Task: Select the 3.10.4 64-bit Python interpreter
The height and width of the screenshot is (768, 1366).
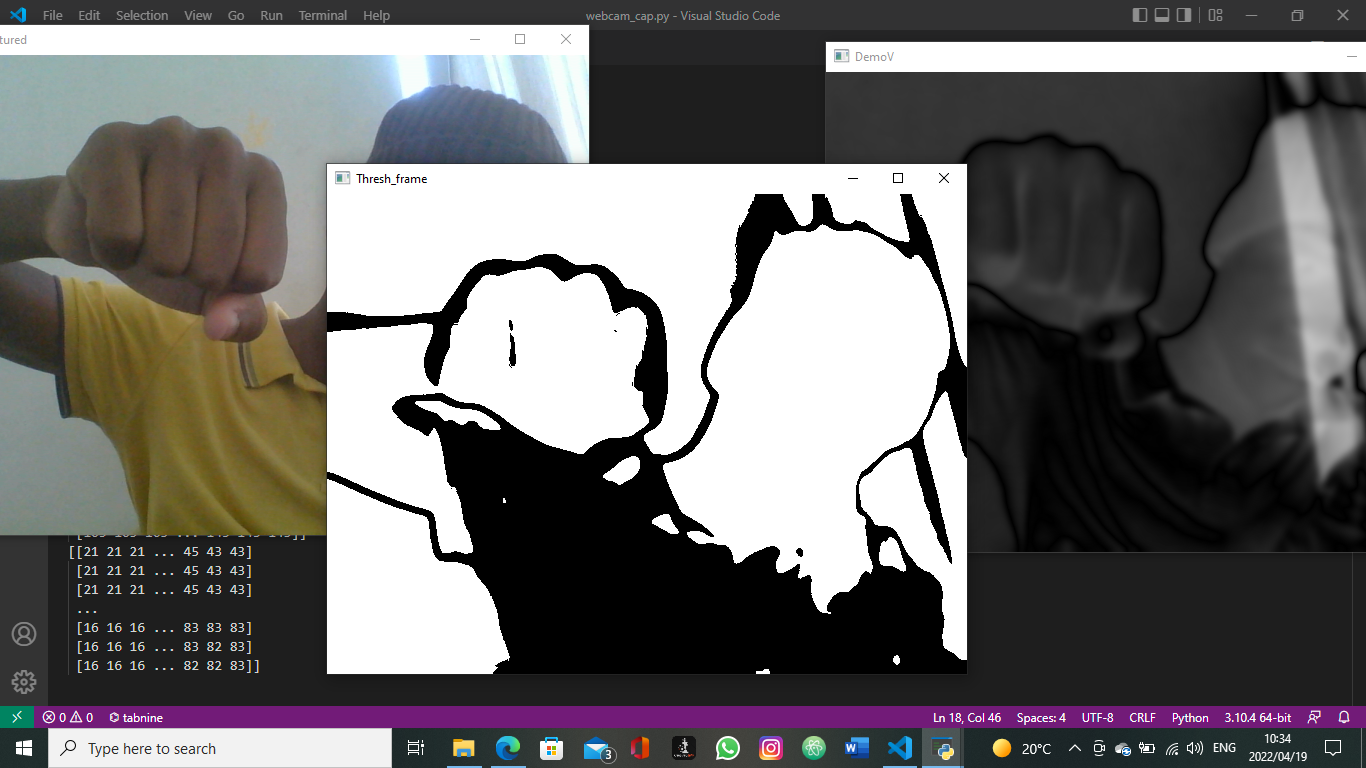Action: point(1258,717)
